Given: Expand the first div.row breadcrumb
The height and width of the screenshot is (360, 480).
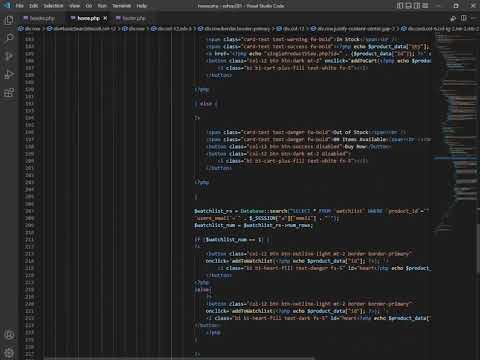Looking at the screenshot, I should 29,29.
